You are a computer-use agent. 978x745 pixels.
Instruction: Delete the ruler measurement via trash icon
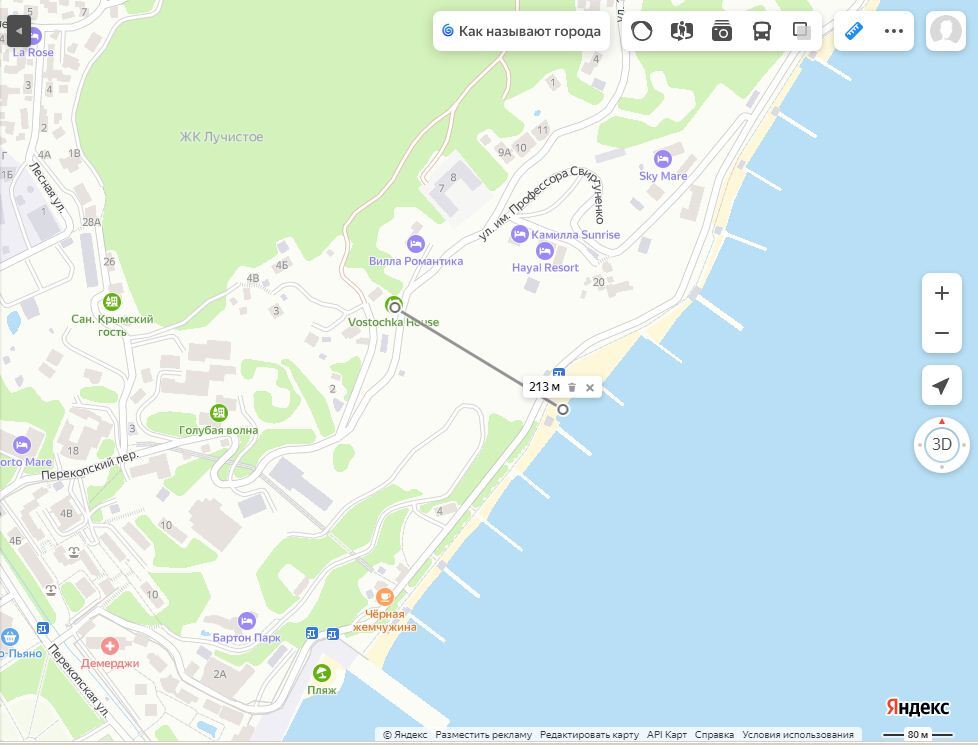pyautogui.click(x=572, y=387)
